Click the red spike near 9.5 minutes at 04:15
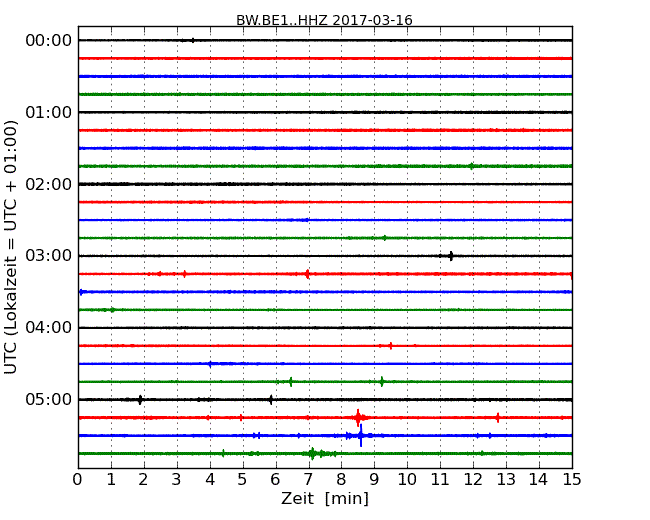 click(x=390, y=345)
